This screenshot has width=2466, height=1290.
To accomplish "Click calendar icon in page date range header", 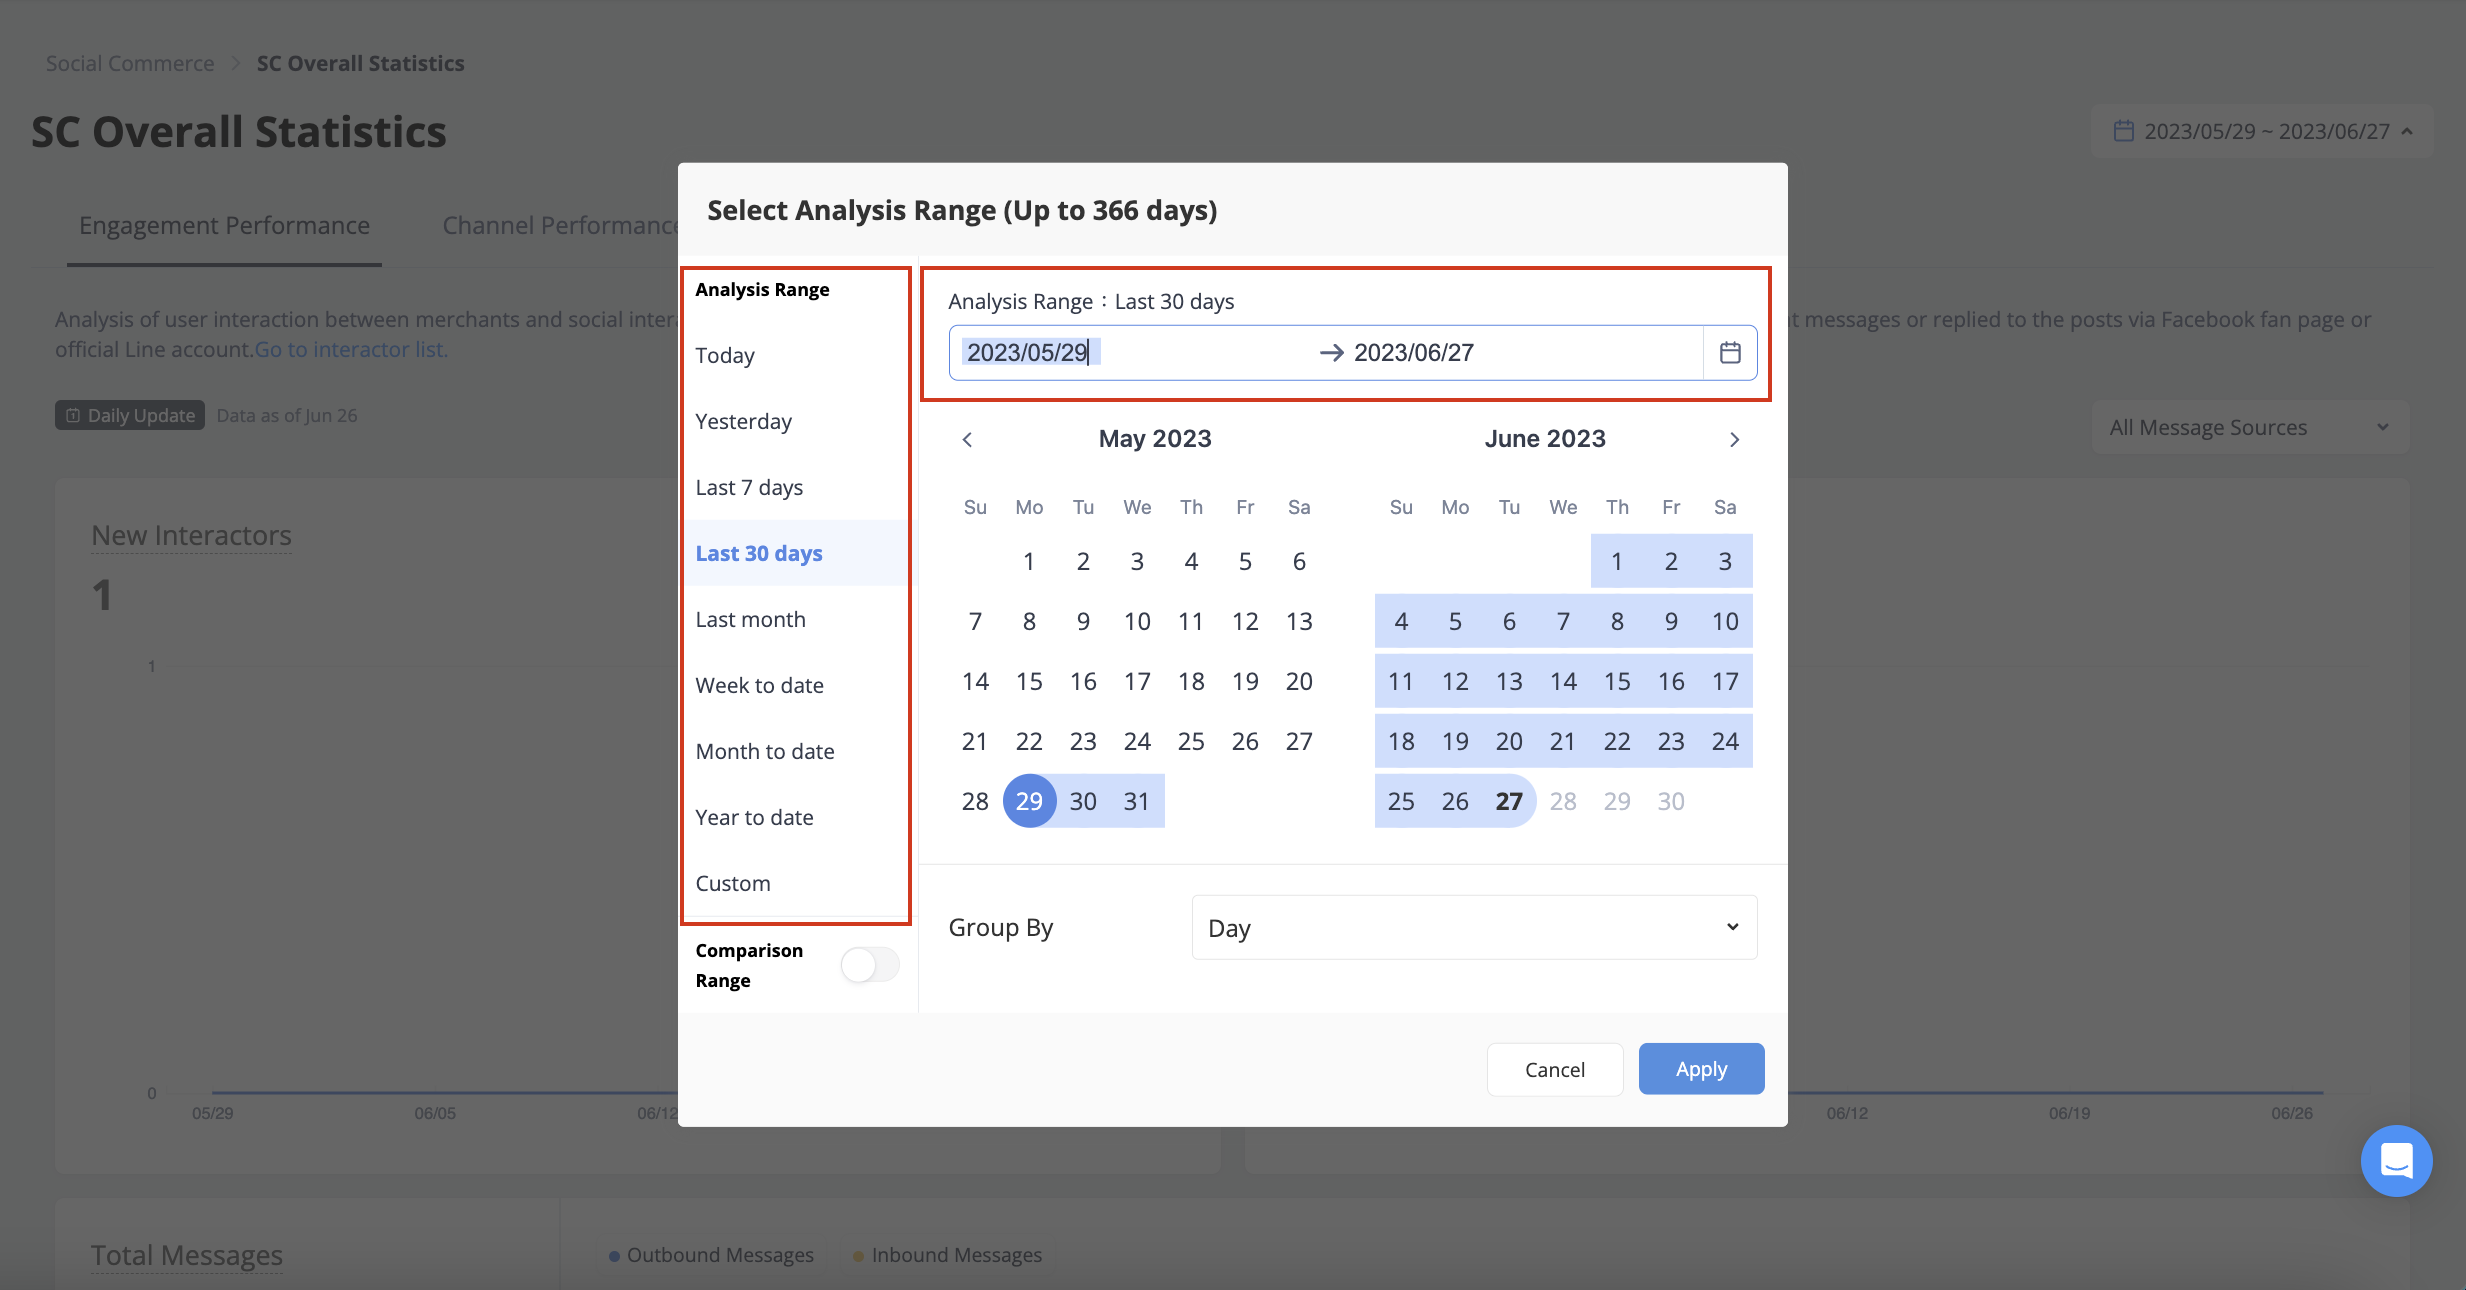I will coord(2124,131).
